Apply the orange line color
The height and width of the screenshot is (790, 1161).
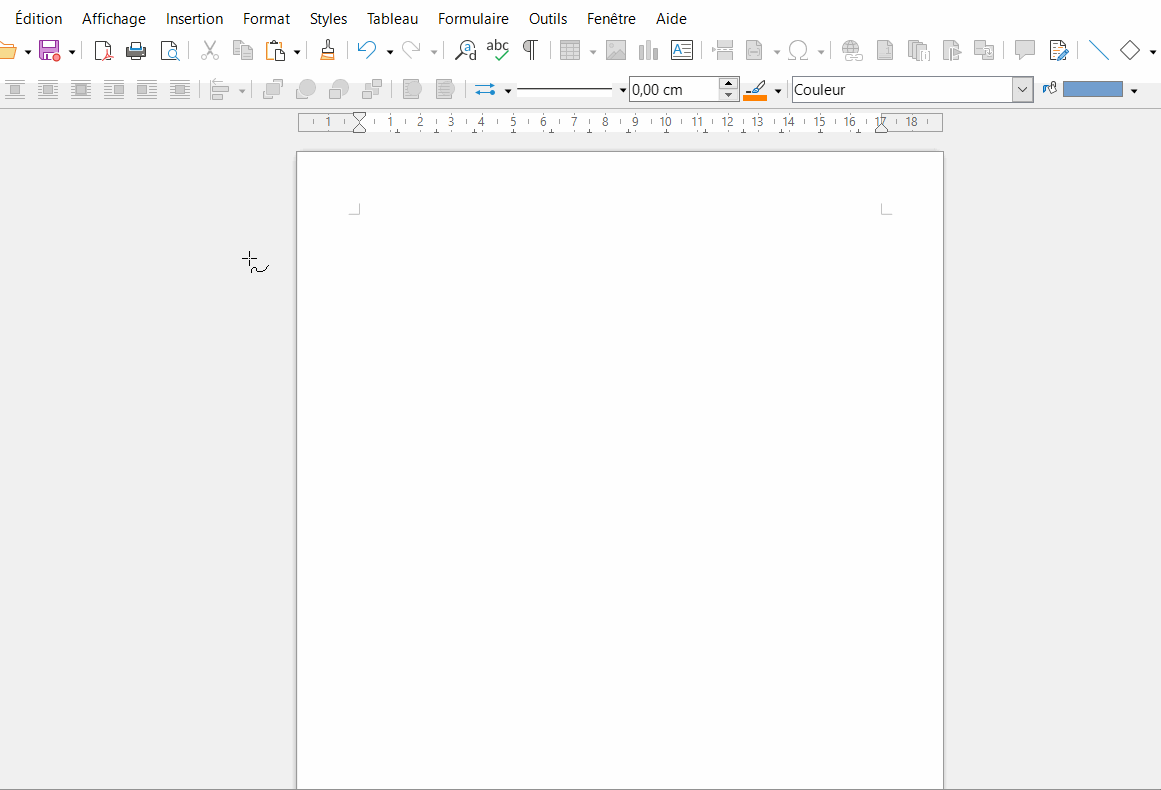point(755,90)
